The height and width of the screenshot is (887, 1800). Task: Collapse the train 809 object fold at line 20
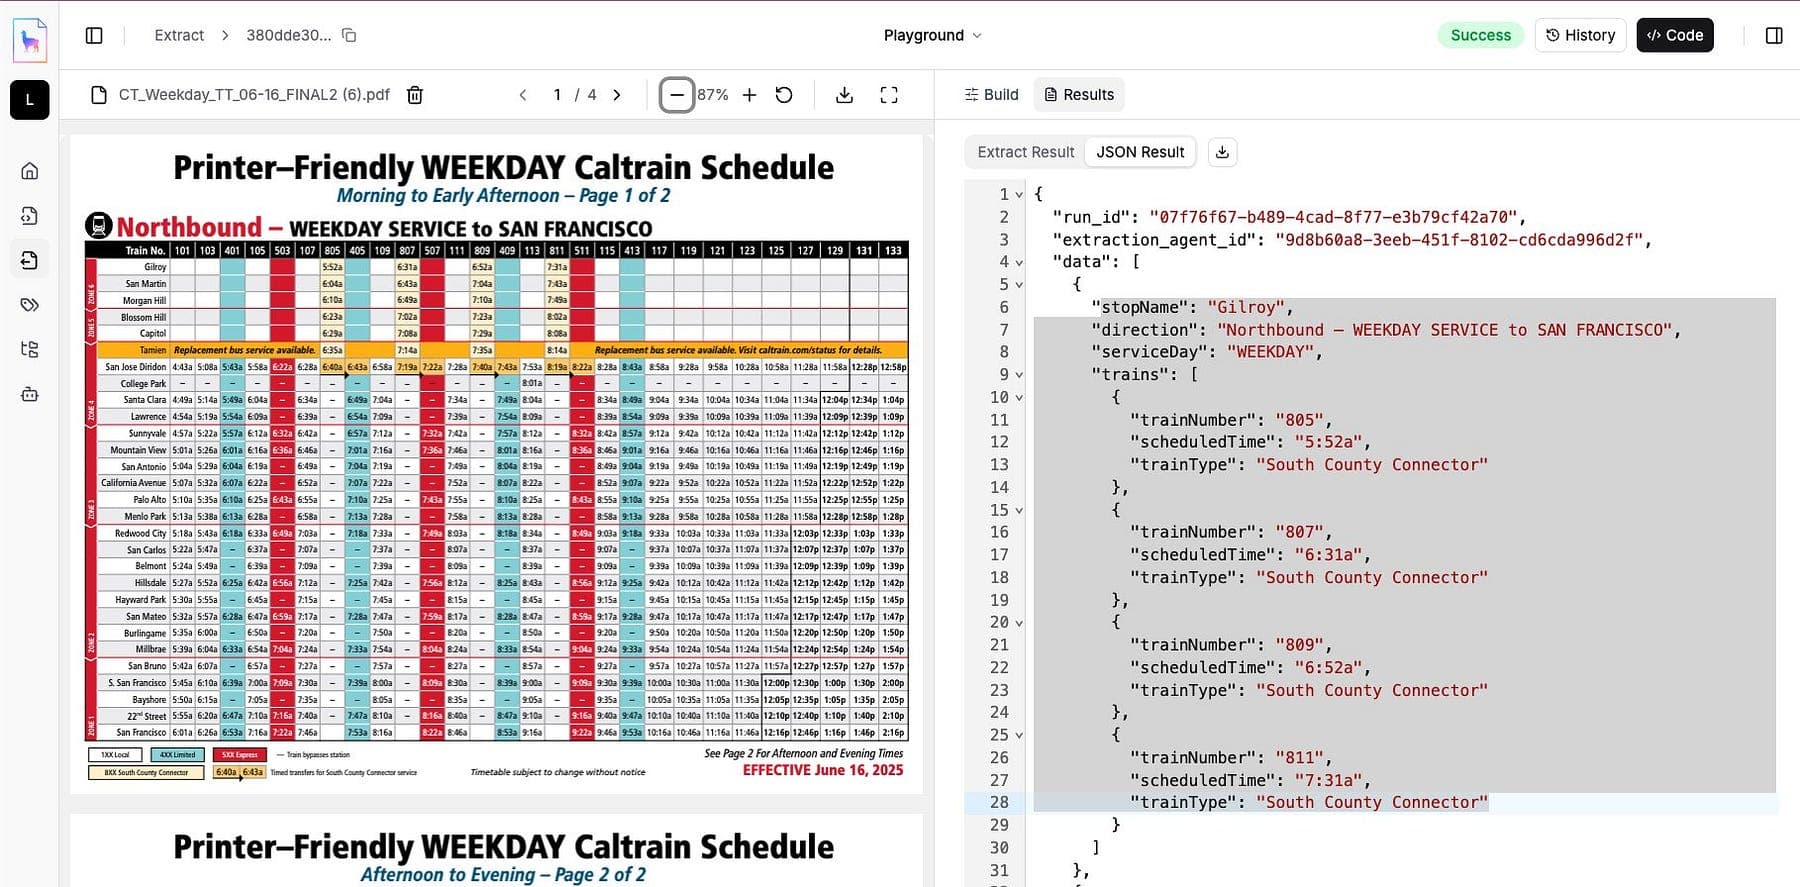tap(1019, 623)
